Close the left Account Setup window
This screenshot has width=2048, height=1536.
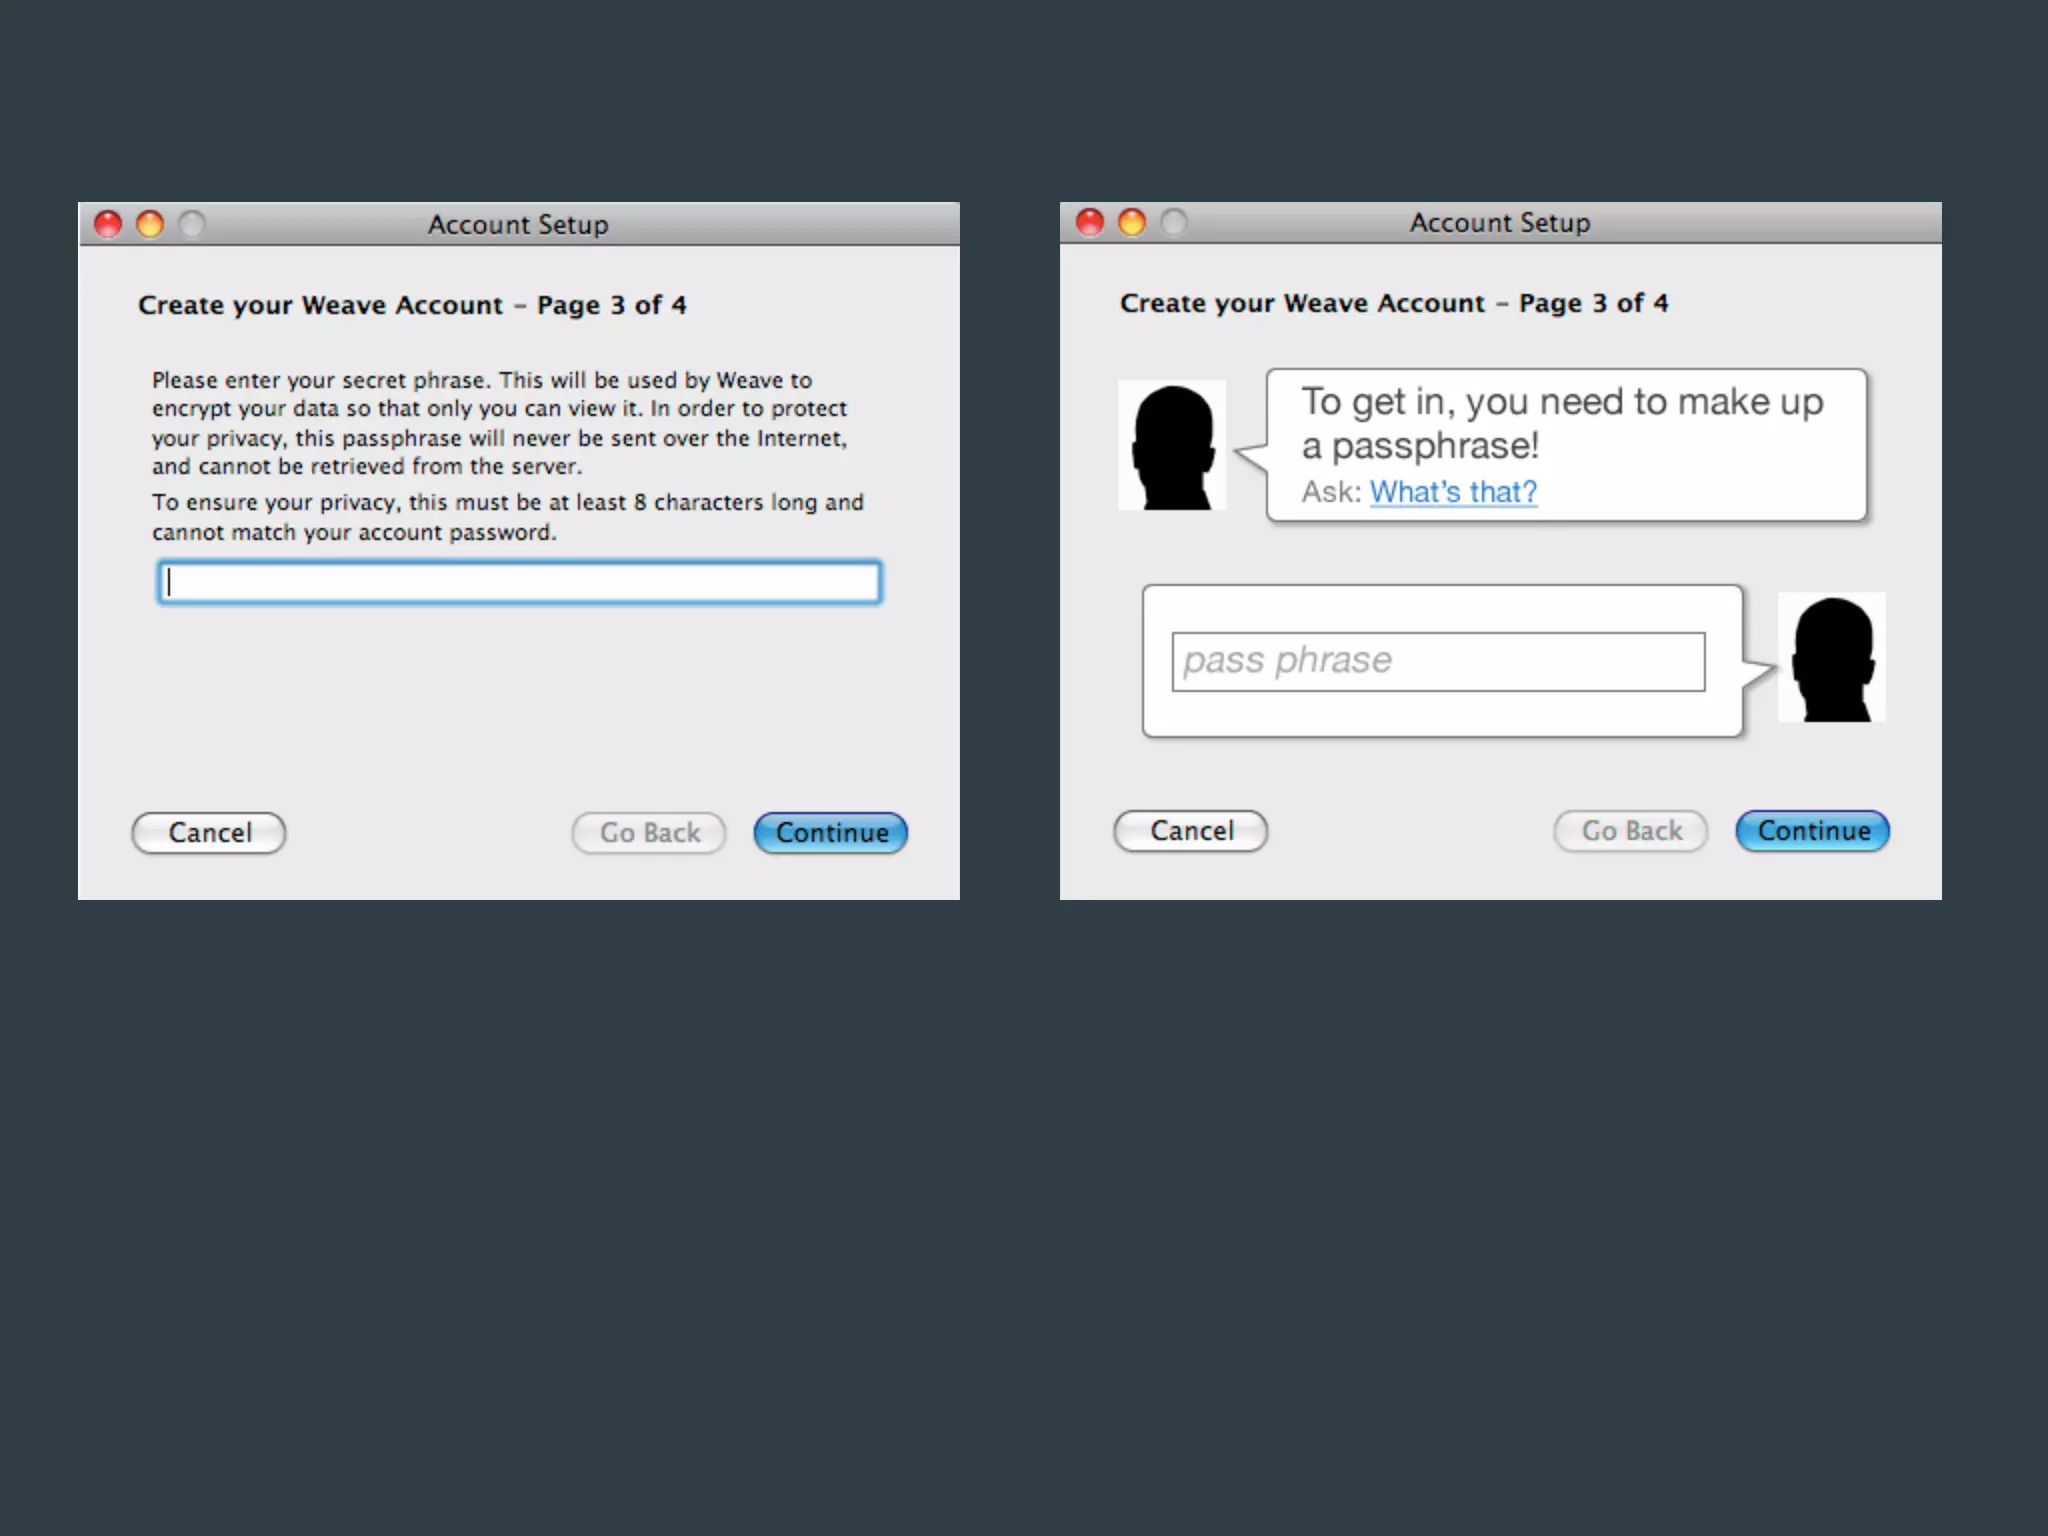pos(108,224)
